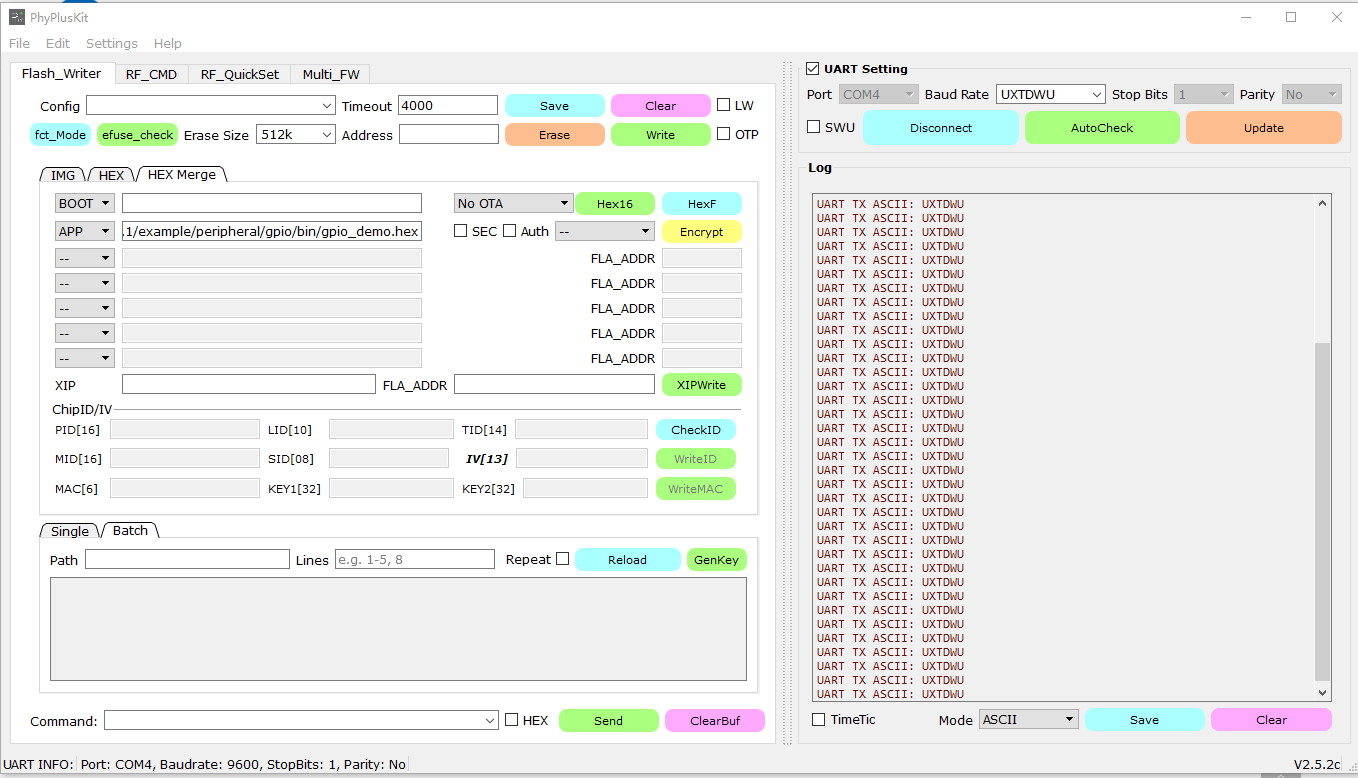
Task: Open the File menu
Action: coord(19,43)
